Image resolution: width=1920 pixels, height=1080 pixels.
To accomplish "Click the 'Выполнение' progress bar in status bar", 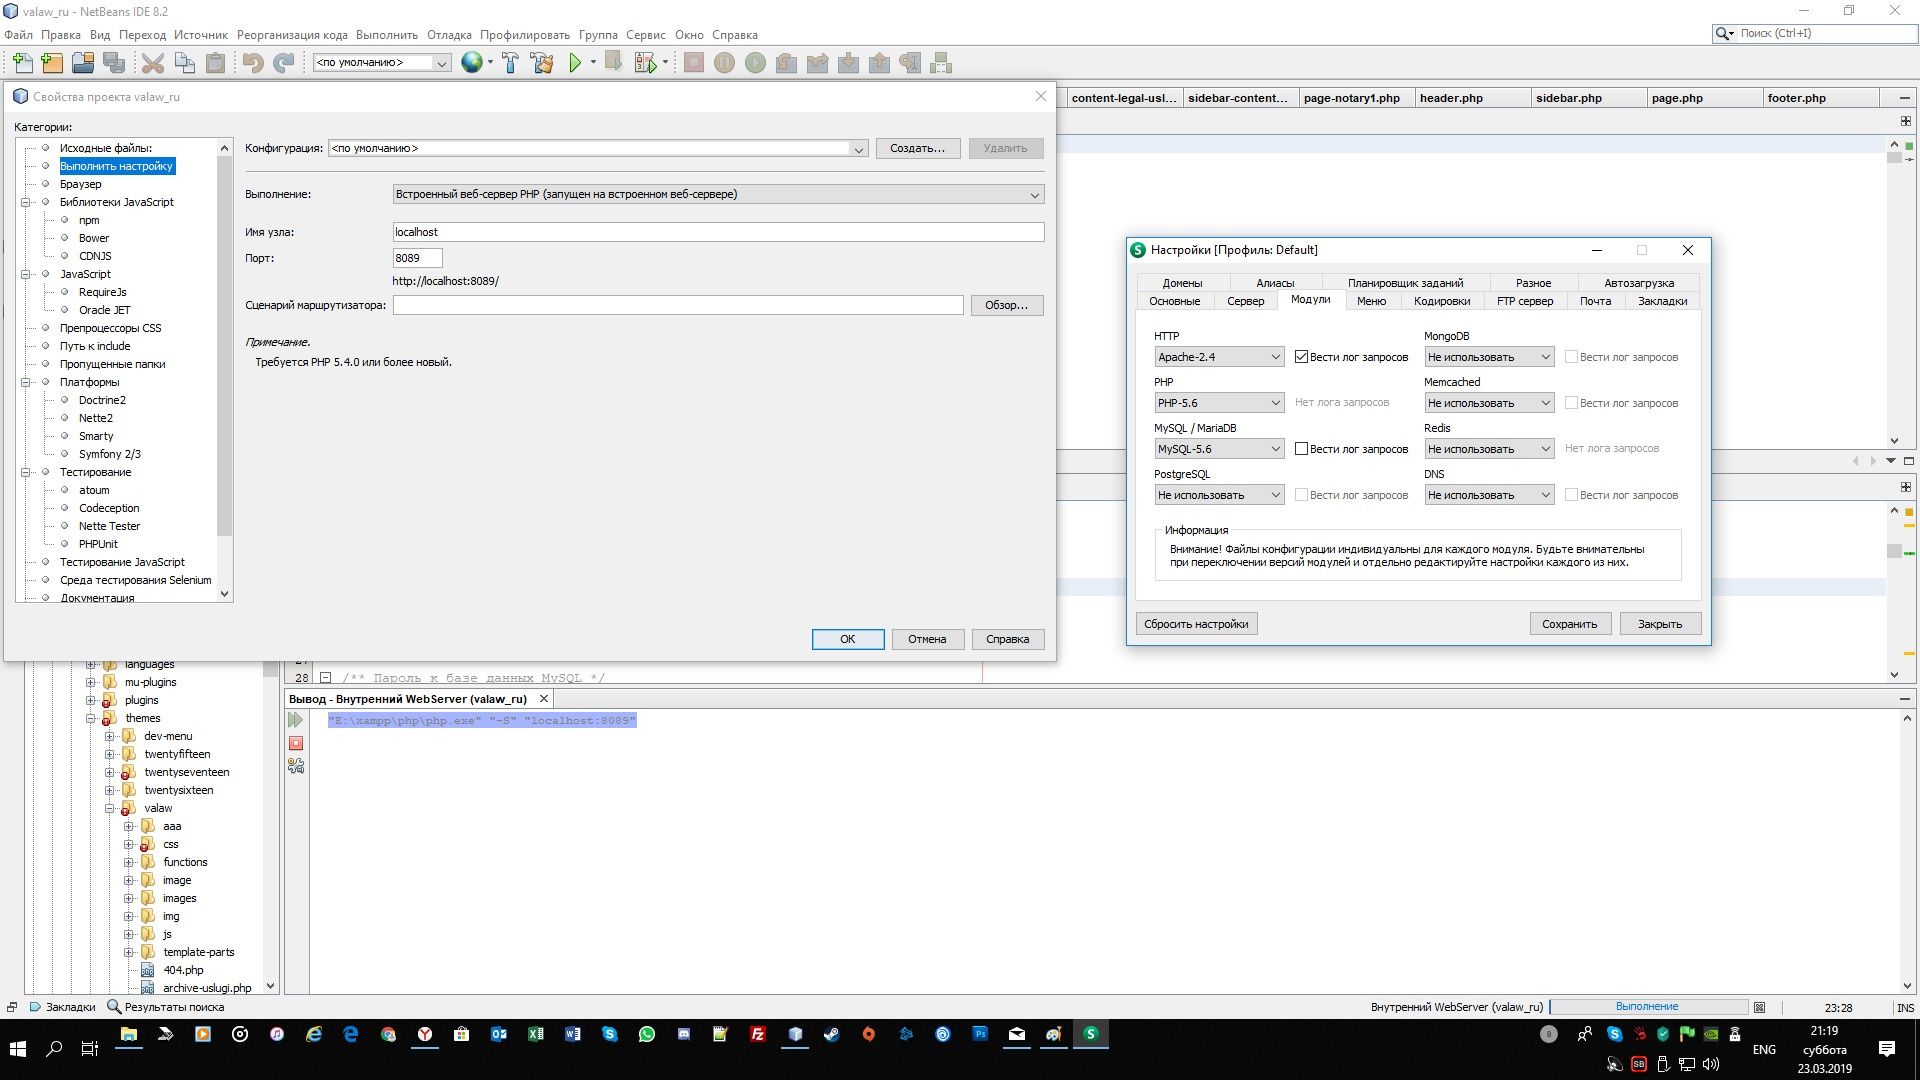I will click(1648, 1007).
